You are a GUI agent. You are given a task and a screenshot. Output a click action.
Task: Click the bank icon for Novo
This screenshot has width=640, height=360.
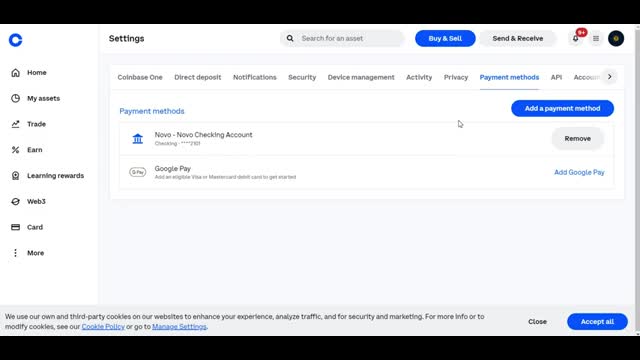[138, 138]
